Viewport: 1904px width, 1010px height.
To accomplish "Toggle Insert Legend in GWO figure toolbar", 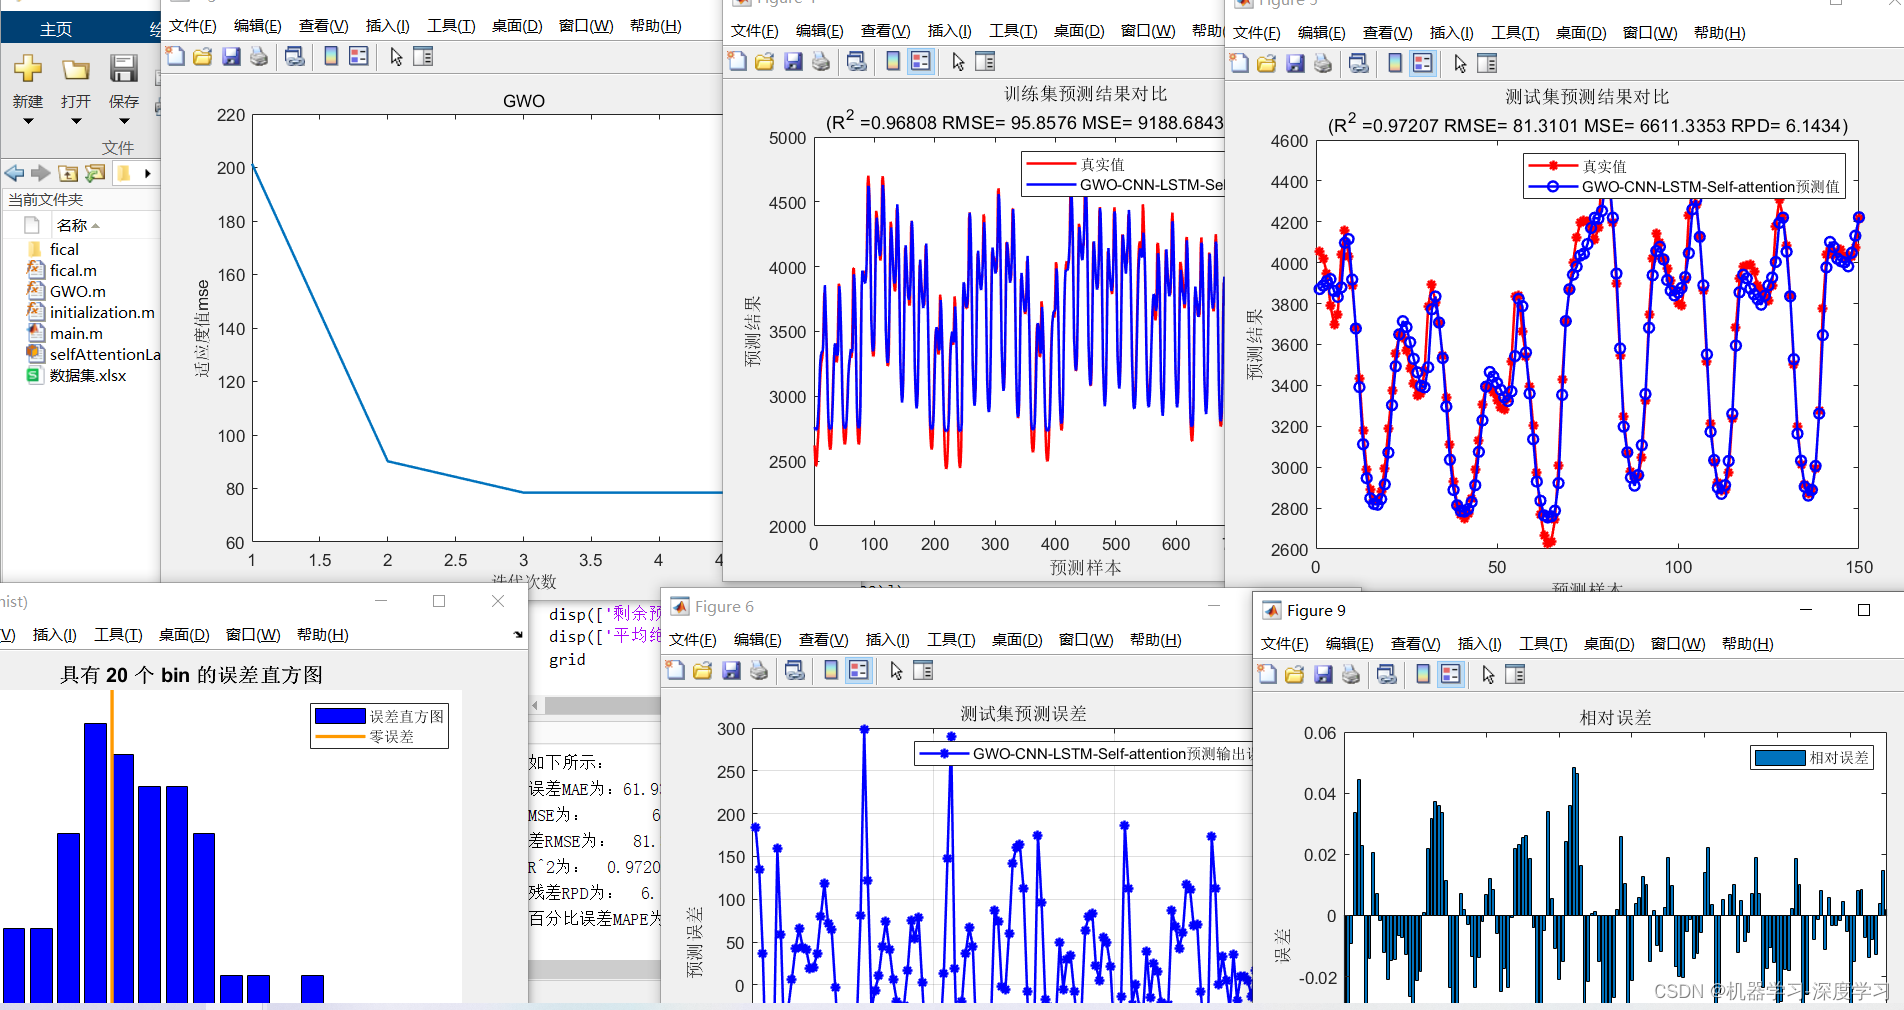I will [359, 56].
